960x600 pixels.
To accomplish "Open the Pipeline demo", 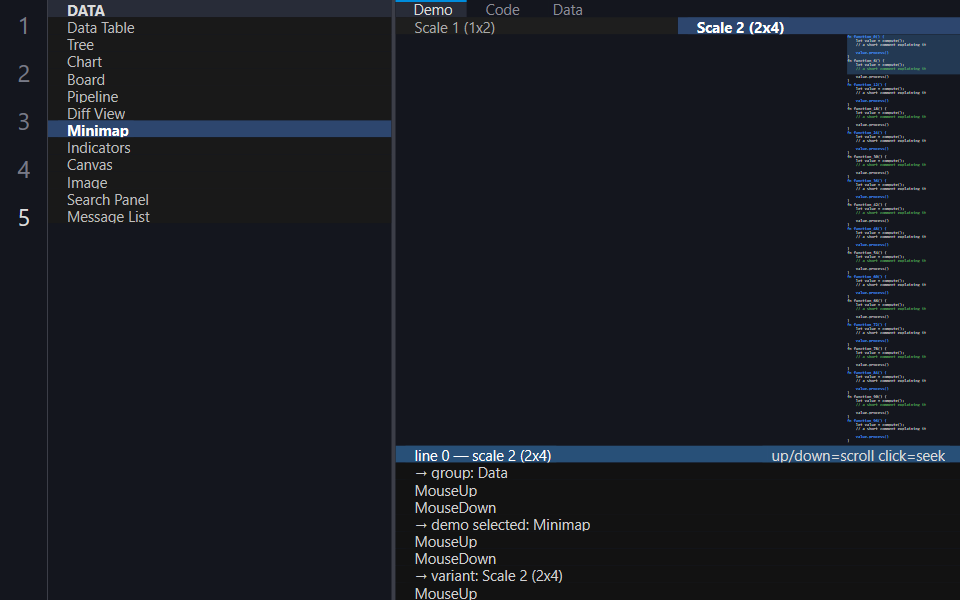I will coord(219,97).
